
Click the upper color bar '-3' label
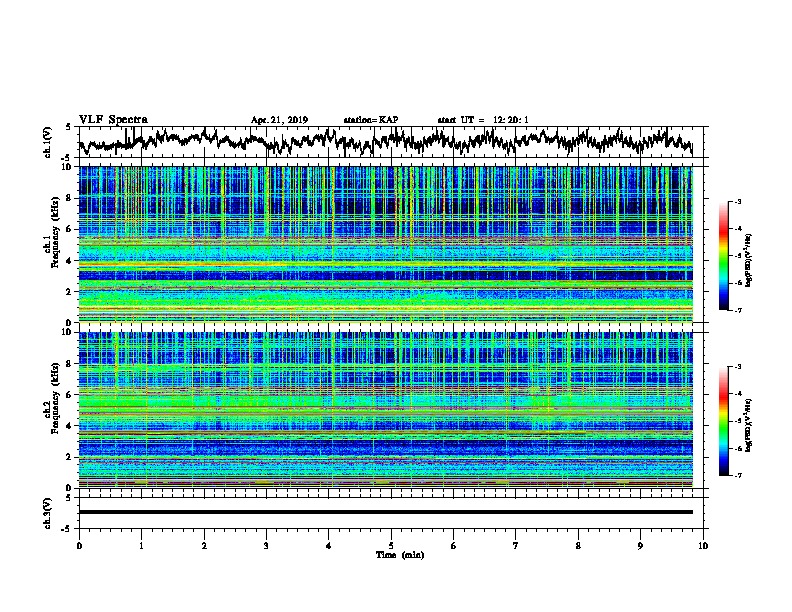pos(737,201)
